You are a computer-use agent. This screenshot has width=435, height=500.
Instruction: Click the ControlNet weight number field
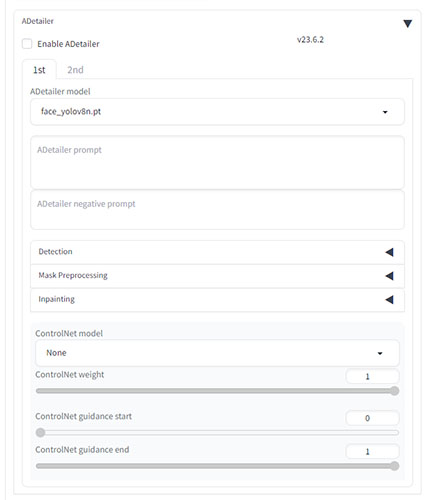[x=372, y=376]
